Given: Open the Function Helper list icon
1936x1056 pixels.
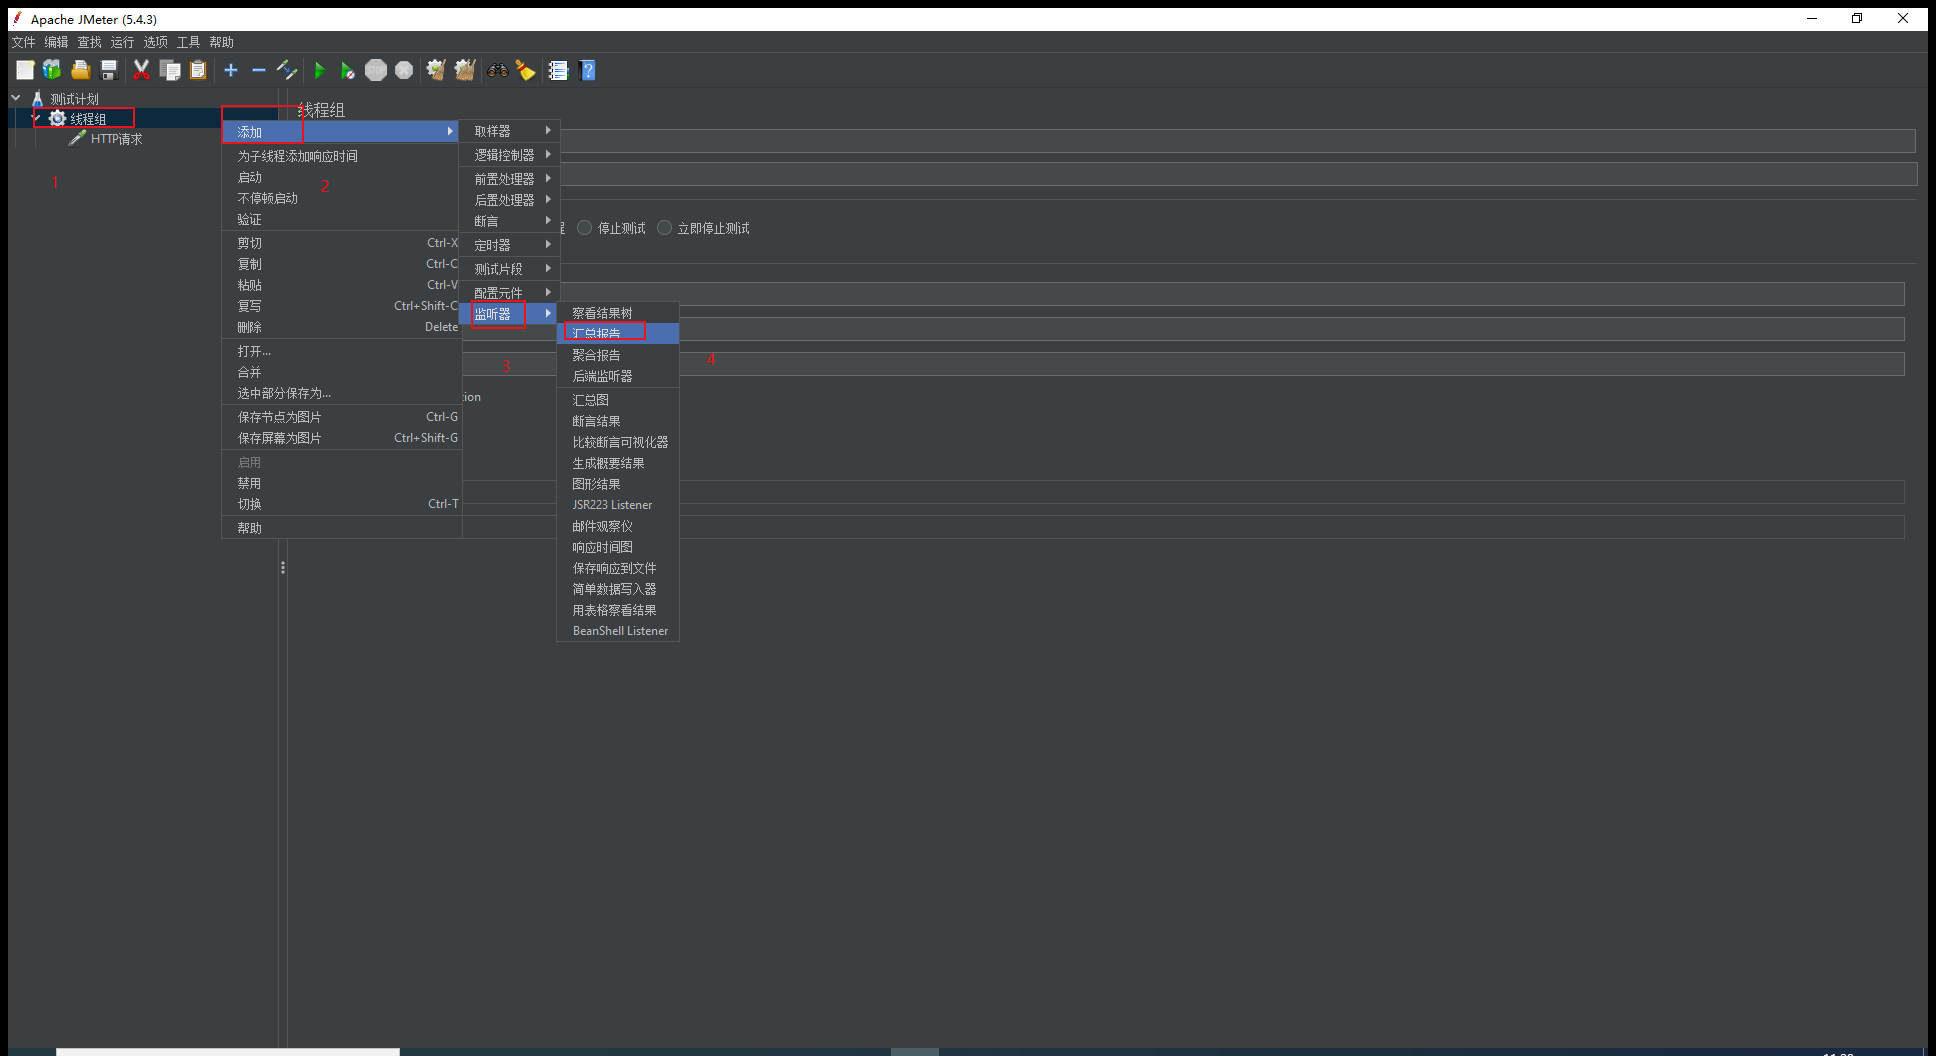Looking at the screenshot, I should (x=558, y=70).
